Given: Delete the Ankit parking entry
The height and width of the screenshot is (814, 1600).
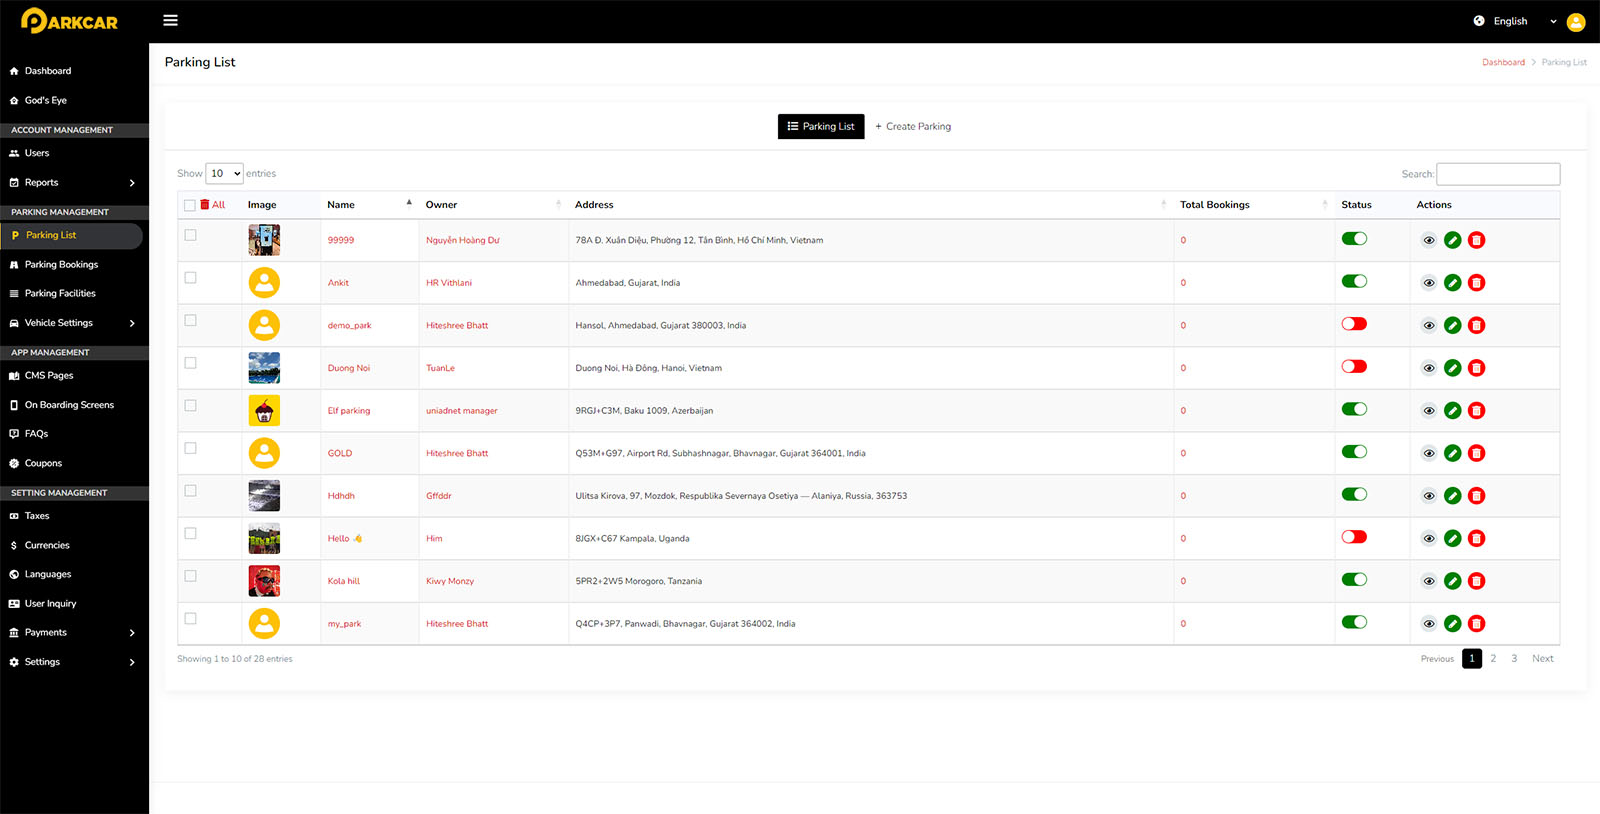Looking at the screenshot, I should (x=1477, y=283).
